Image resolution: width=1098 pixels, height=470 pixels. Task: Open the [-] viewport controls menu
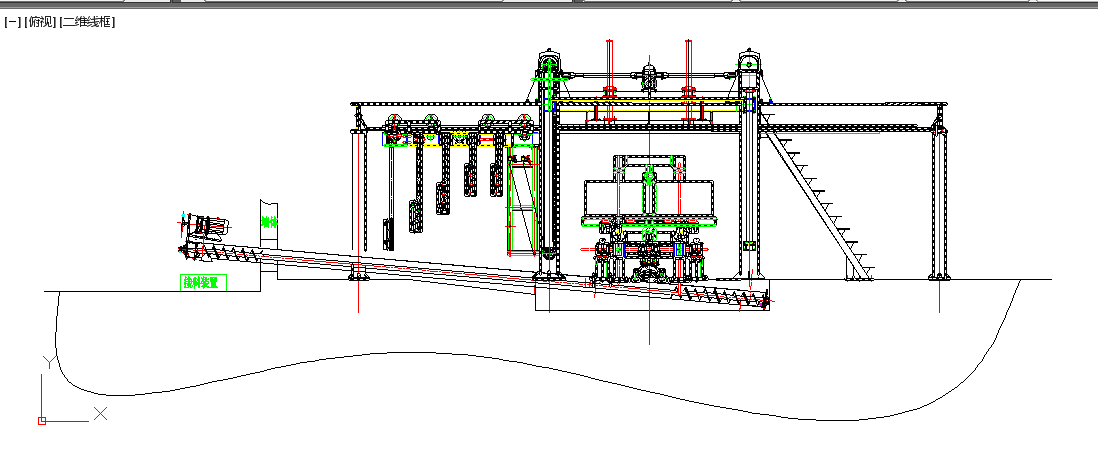pos(12,22)
